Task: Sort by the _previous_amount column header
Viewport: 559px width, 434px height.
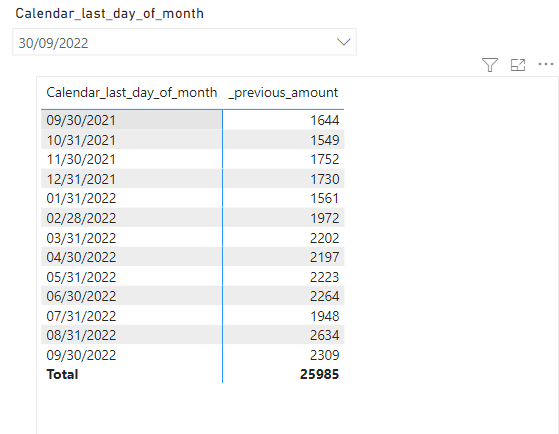Action: (x=283, y=93)
